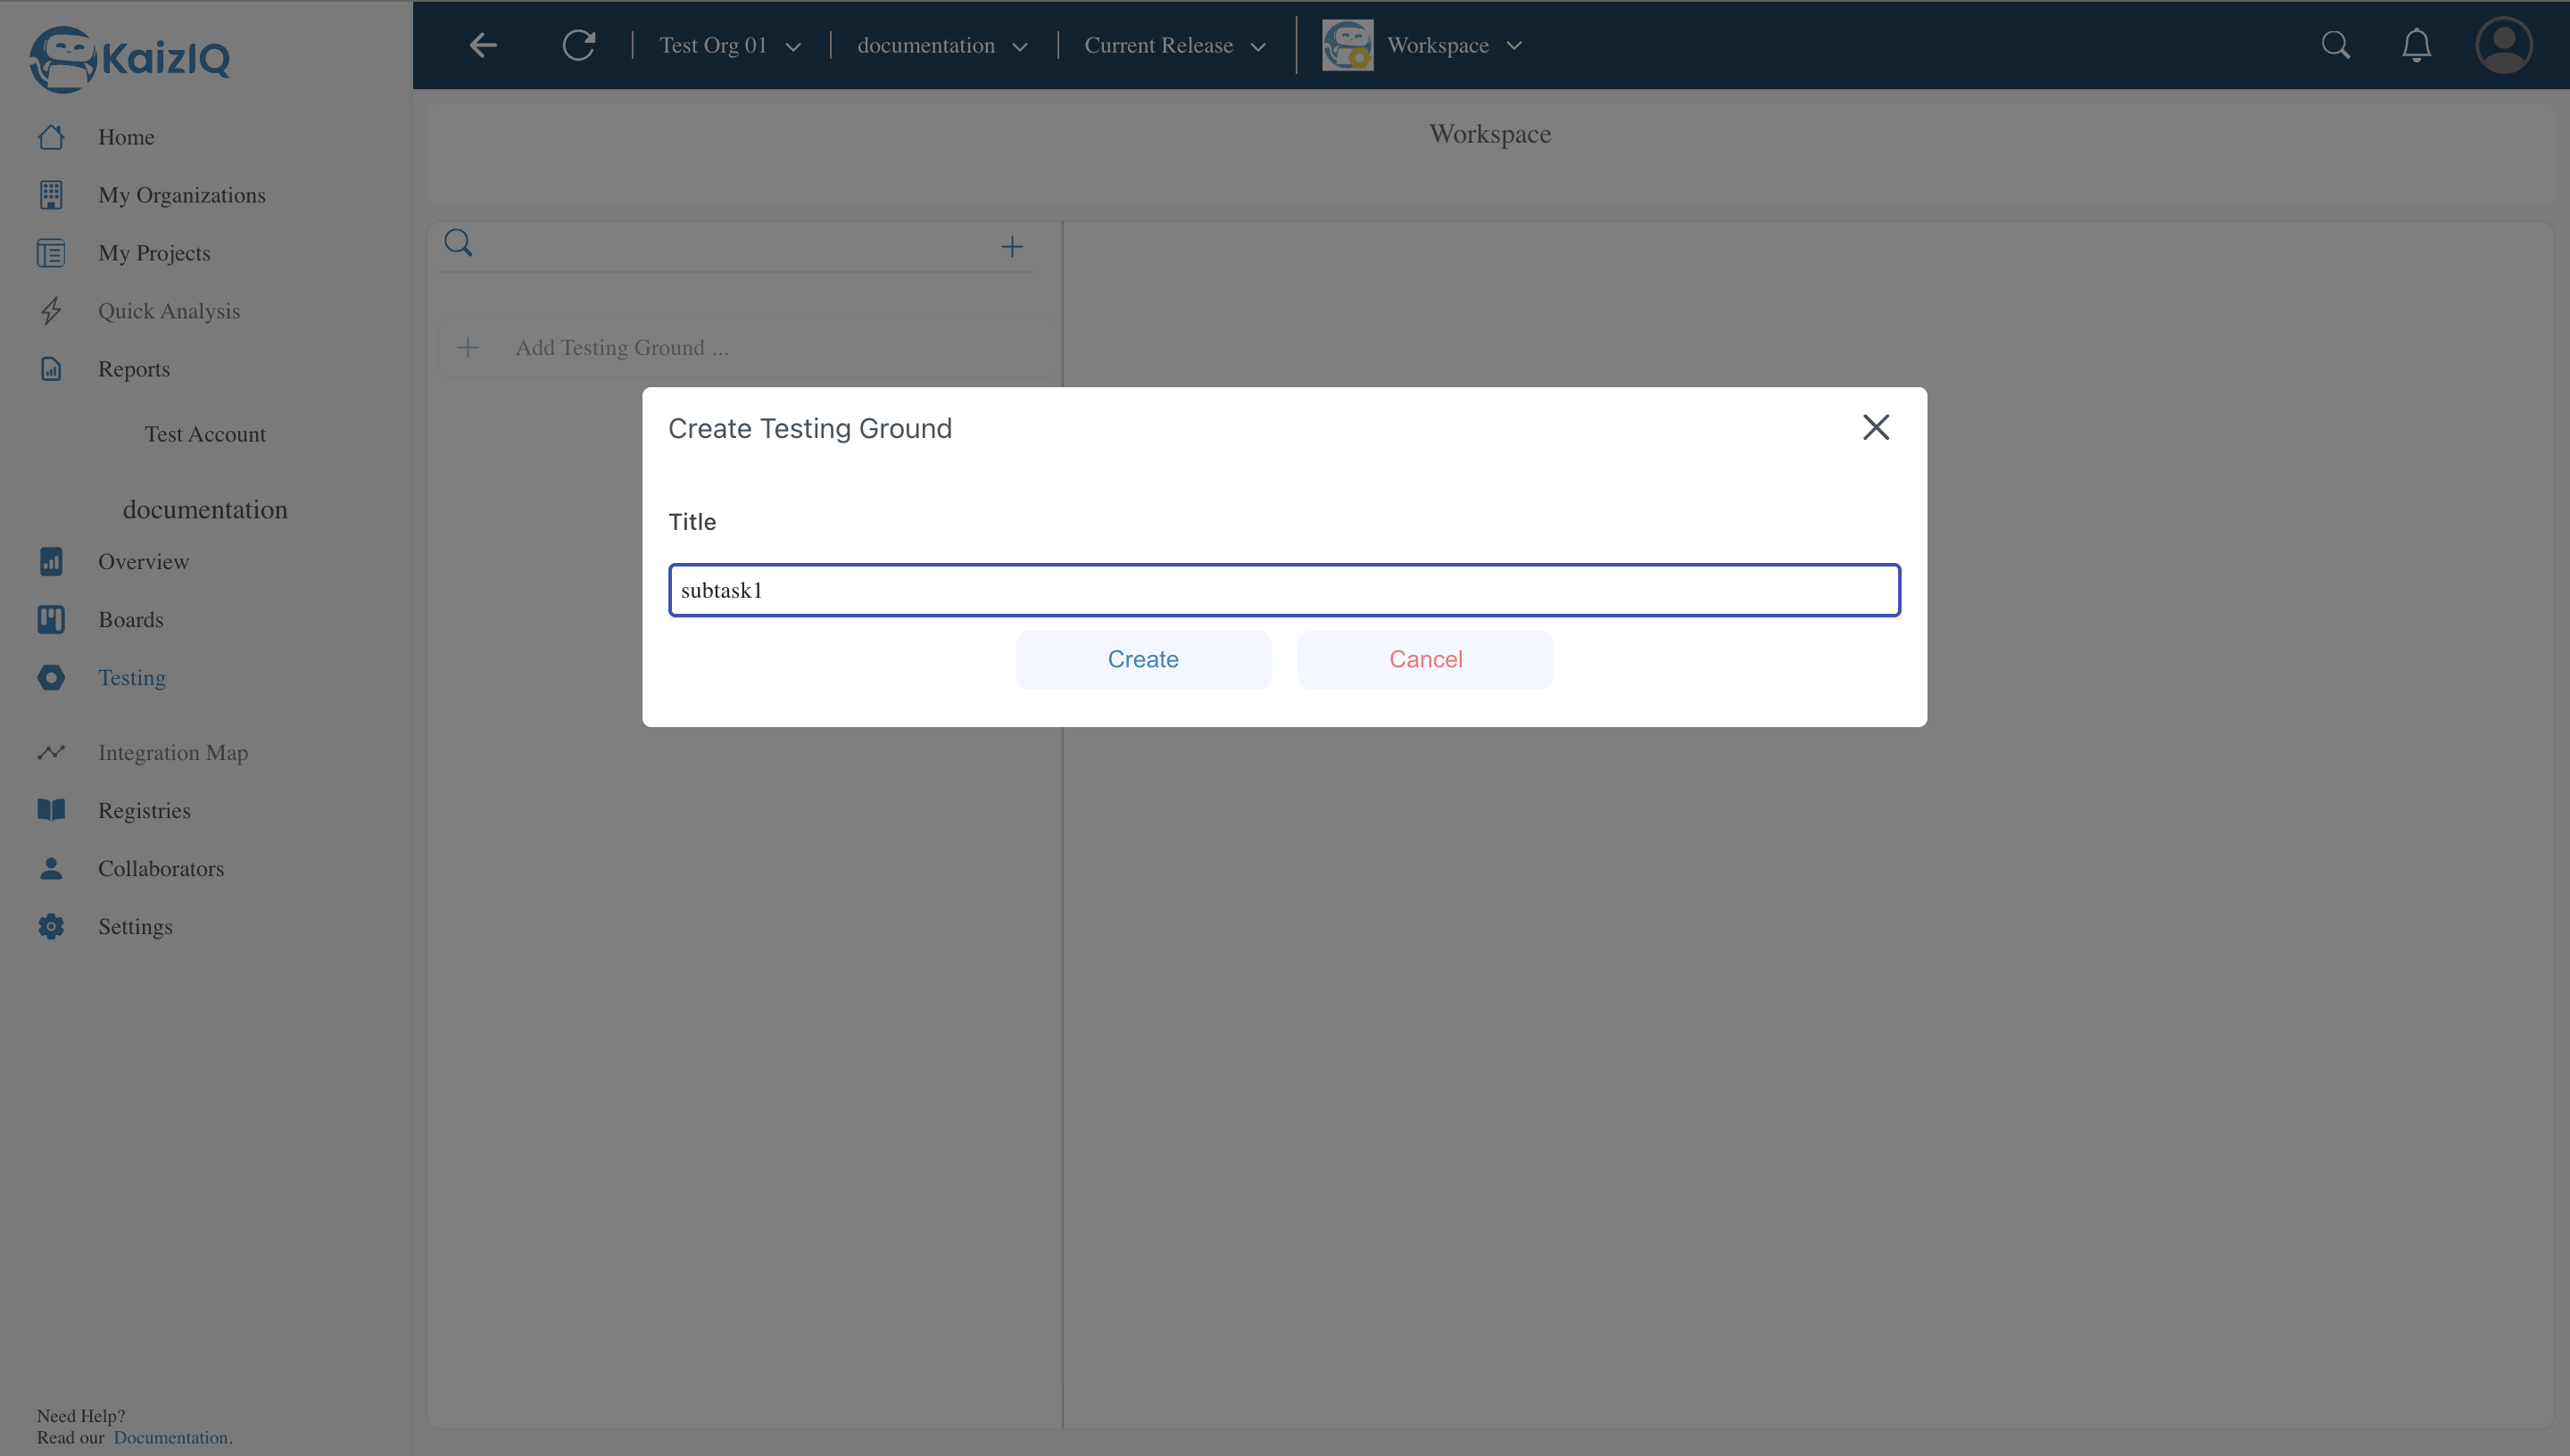Click the Registries book icon
This screenshot has width=2570, height=1456.
[x=51, y=811]
